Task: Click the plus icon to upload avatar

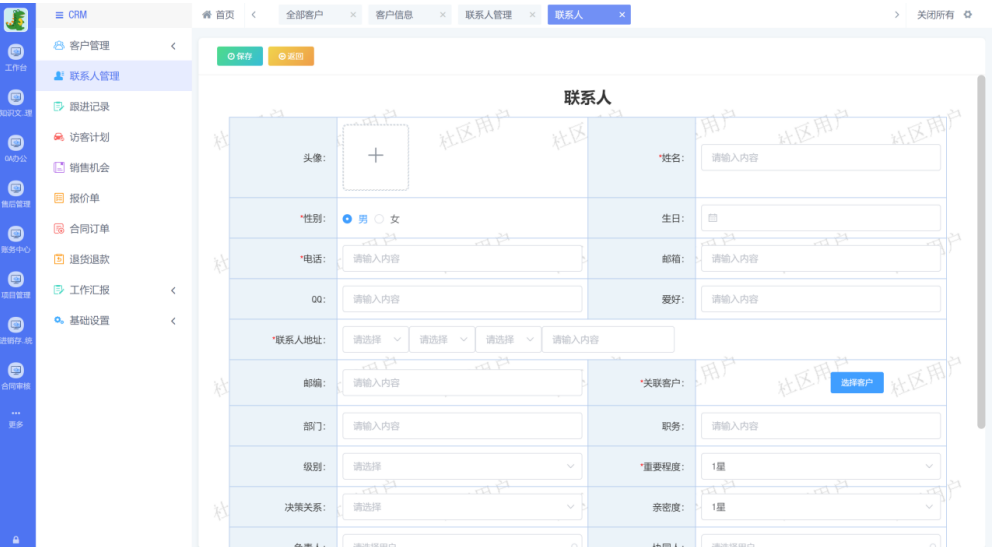Action: (x=375, y=157)
